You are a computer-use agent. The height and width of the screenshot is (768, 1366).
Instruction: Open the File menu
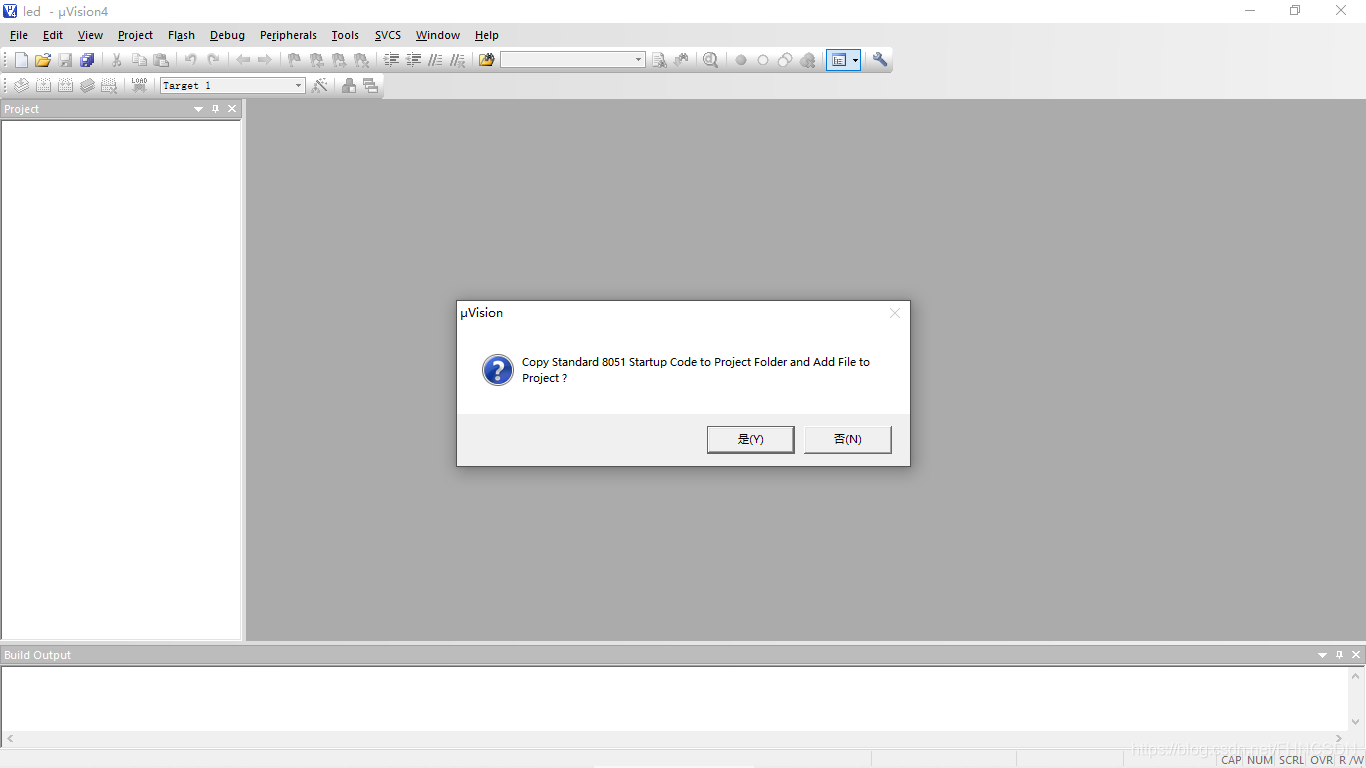pos(19,35)
